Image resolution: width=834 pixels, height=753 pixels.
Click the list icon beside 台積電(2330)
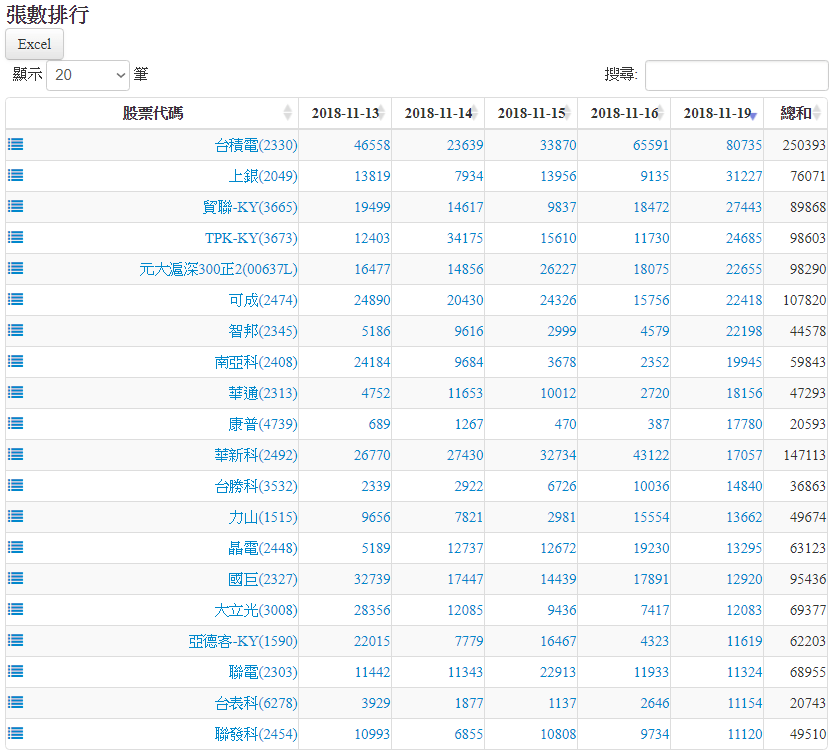(x=16, y=144)
